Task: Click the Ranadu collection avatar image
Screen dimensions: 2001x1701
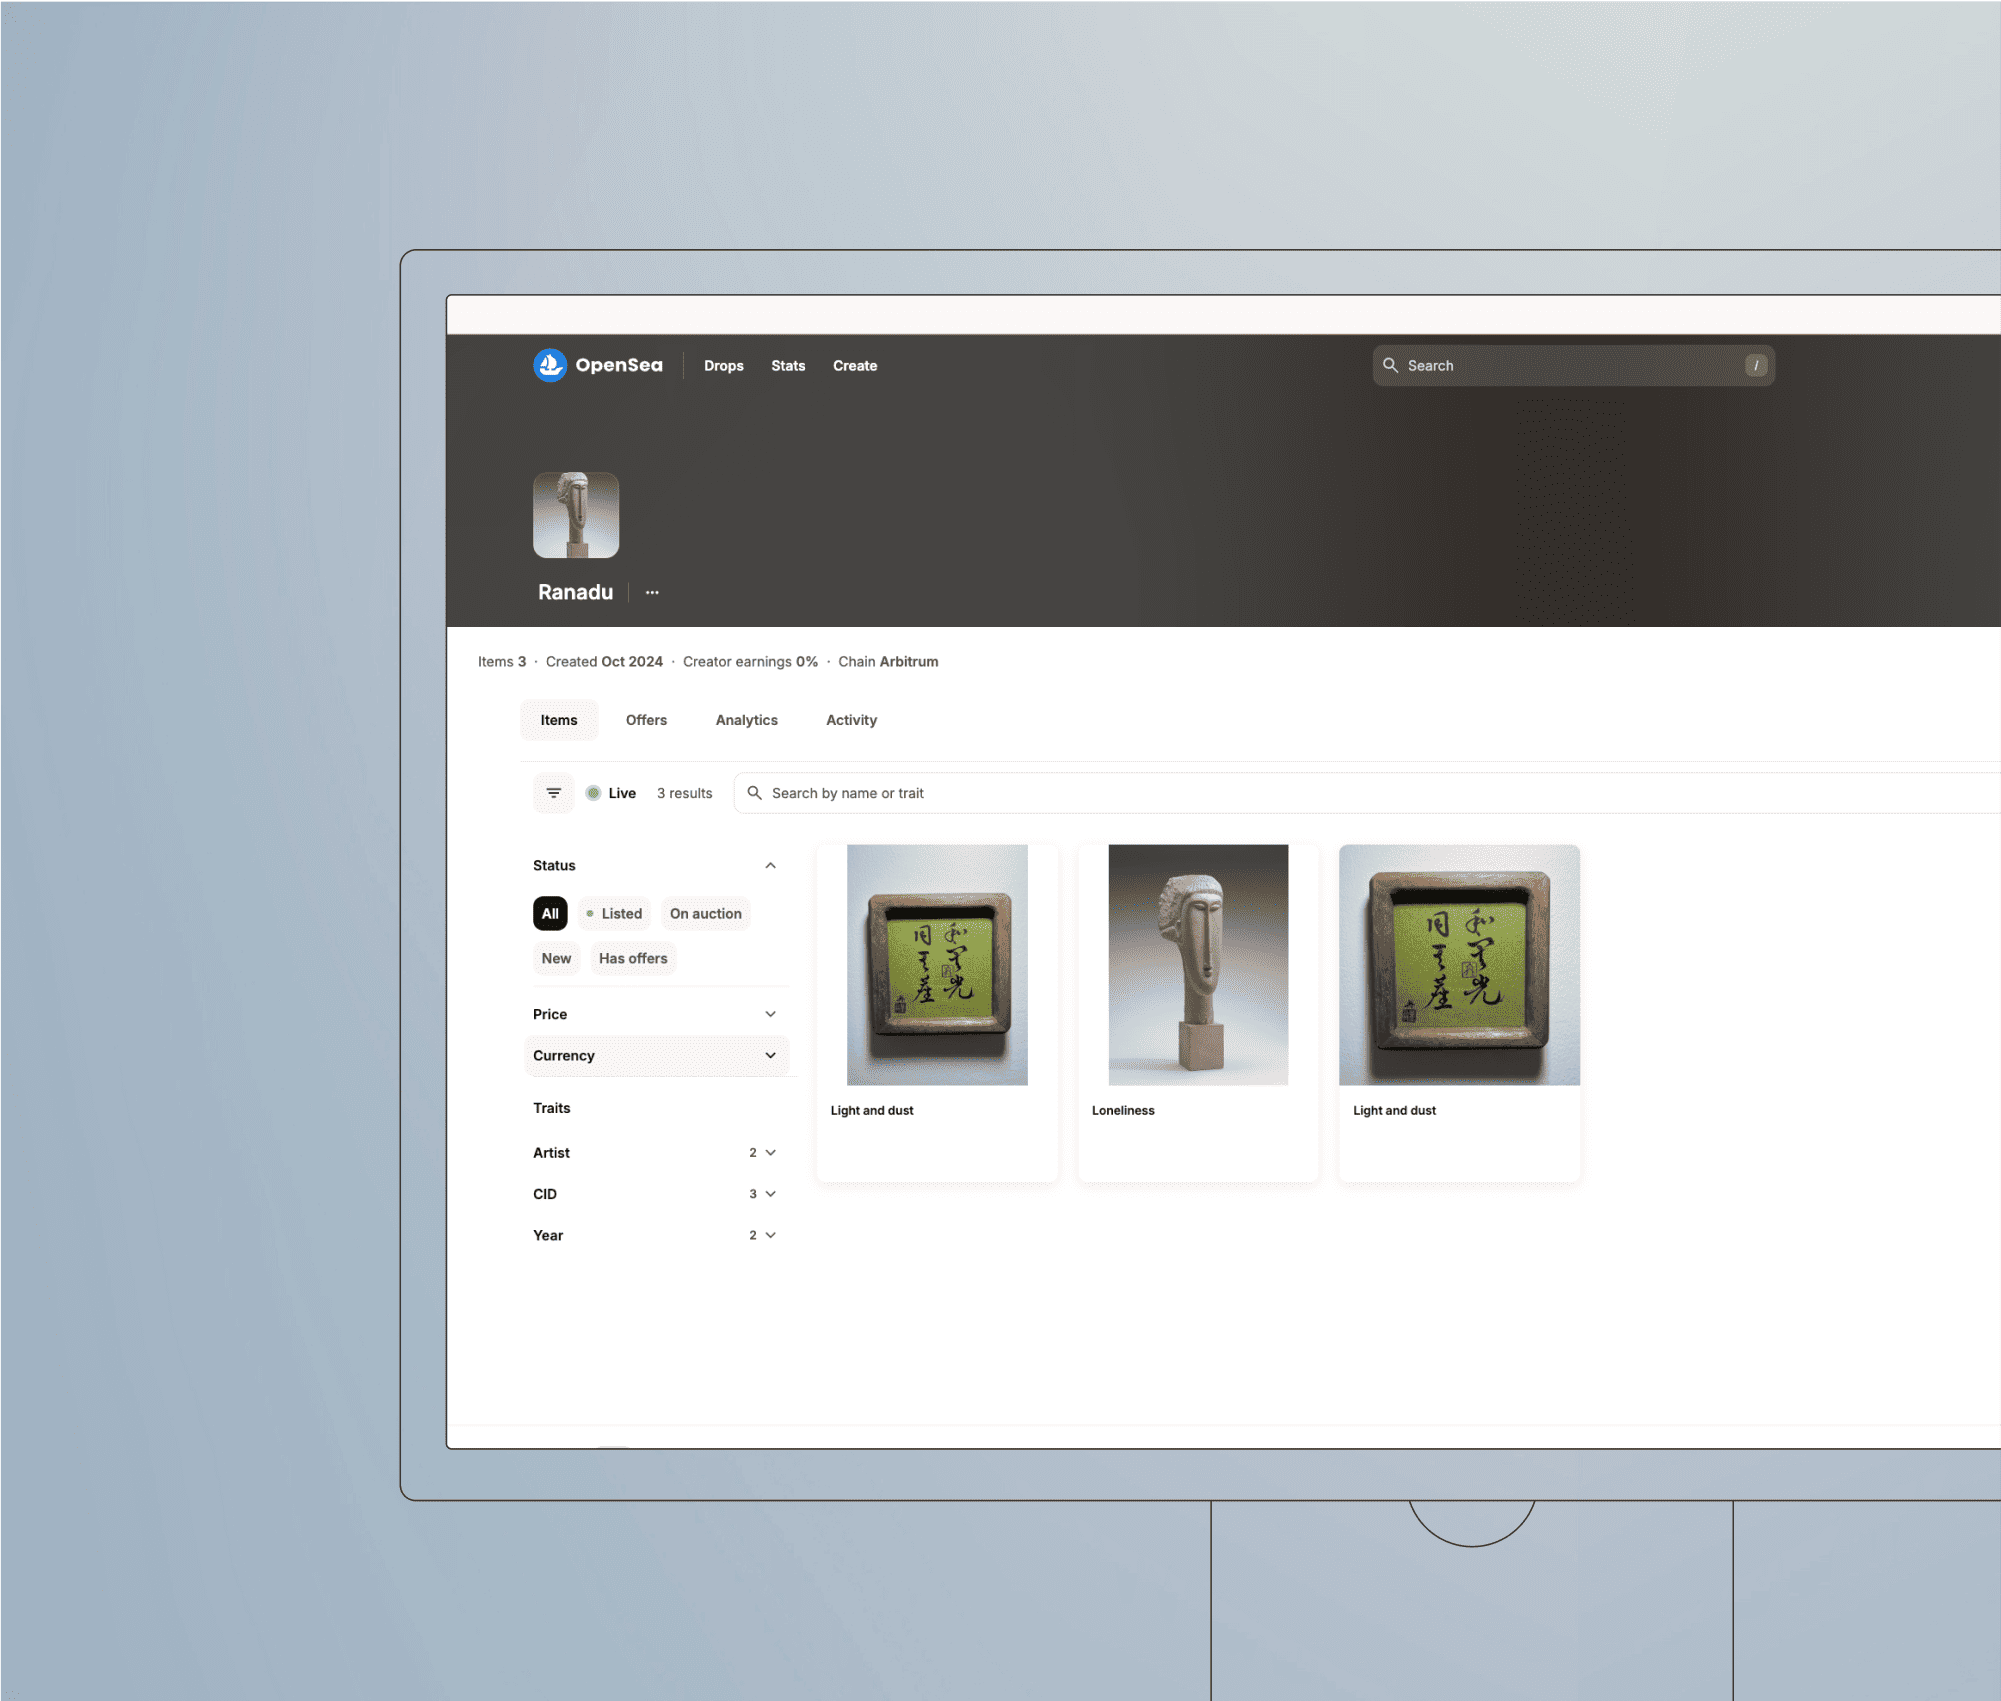Action: [x=576, y=515]
